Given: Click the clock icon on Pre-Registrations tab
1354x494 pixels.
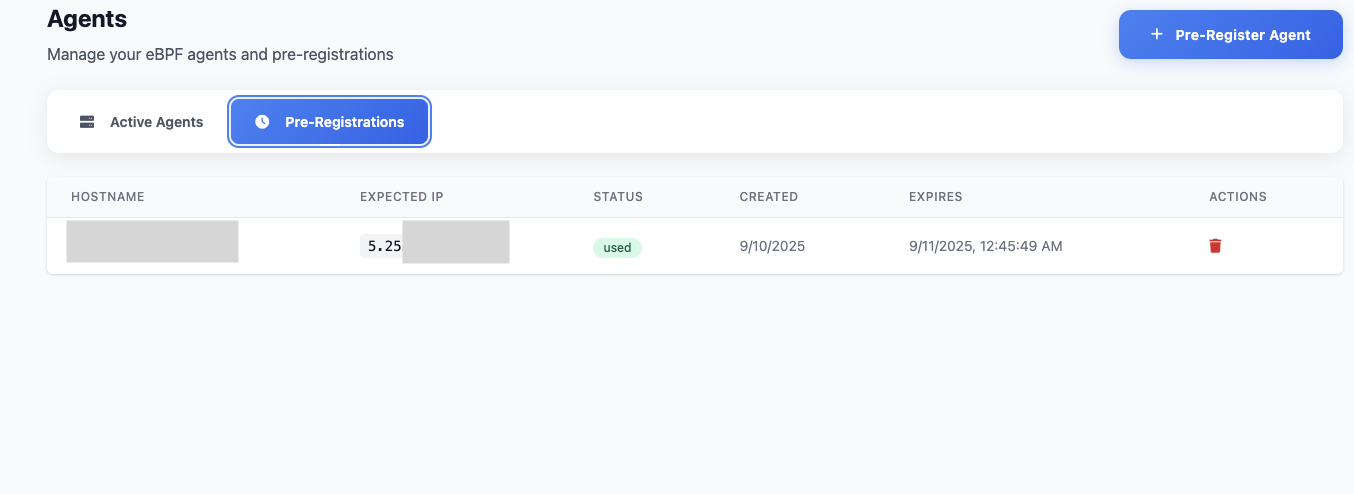Looking at the screenshot, I should tap(262, 122).
